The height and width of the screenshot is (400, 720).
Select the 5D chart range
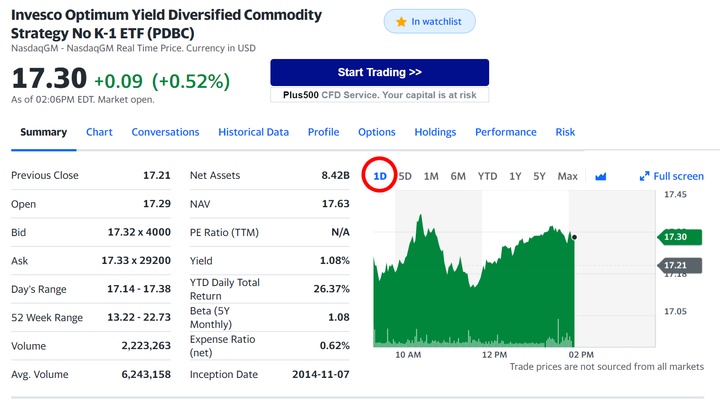(x=405, y=176)
